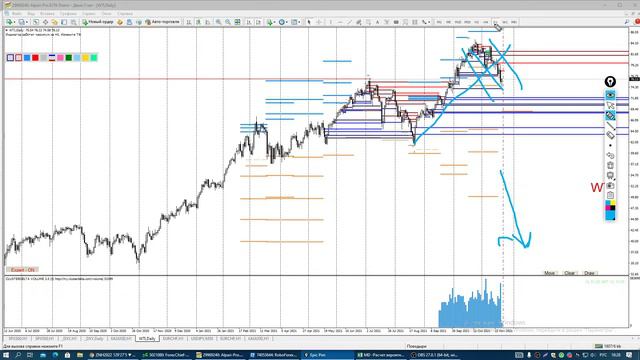Switch chart to Bar Chart mode
The image size is (640, 360).
coord(189,22)
